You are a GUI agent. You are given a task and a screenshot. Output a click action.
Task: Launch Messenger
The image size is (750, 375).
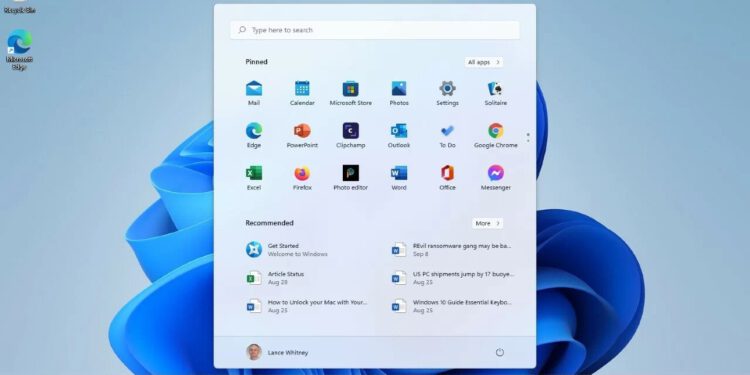click(x=496, y=178)
